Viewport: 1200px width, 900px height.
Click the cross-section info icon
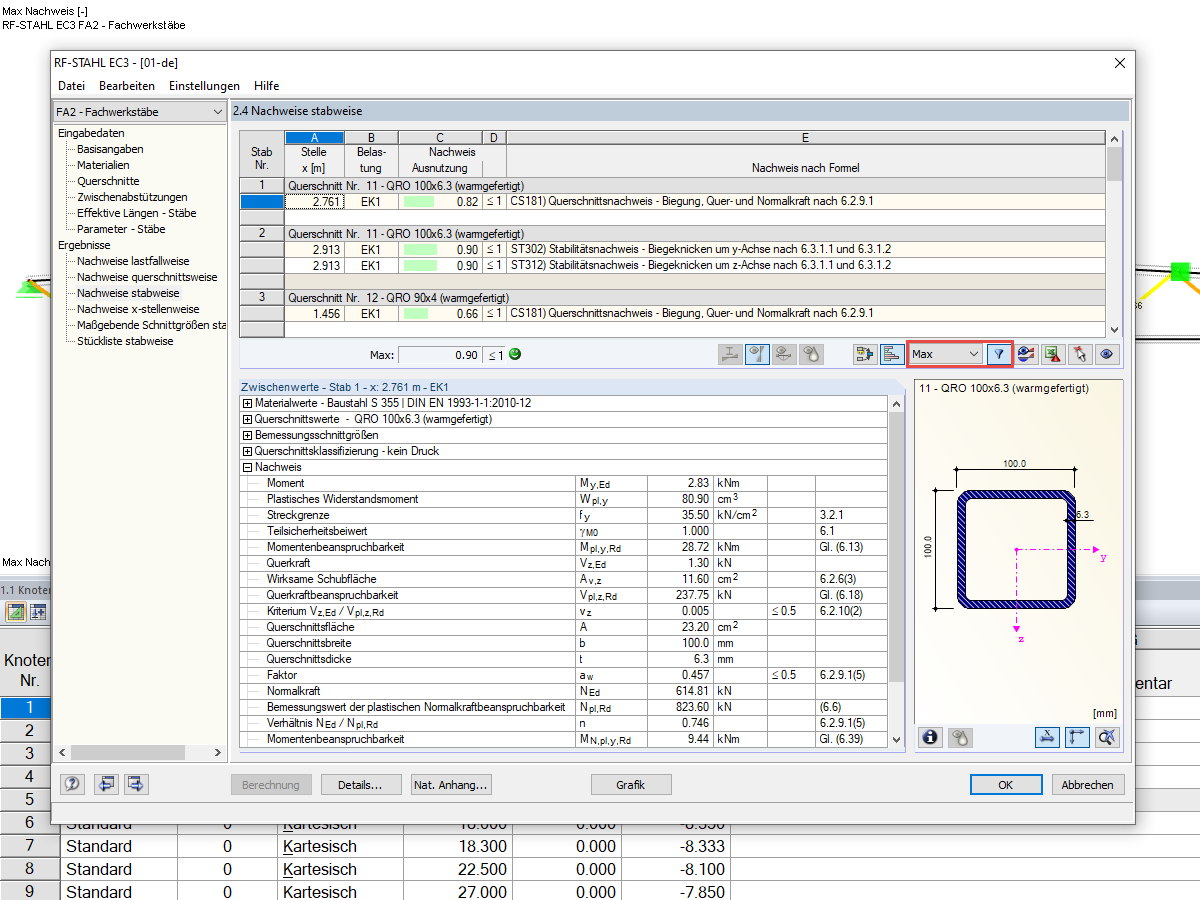click(x=931, y=737)
